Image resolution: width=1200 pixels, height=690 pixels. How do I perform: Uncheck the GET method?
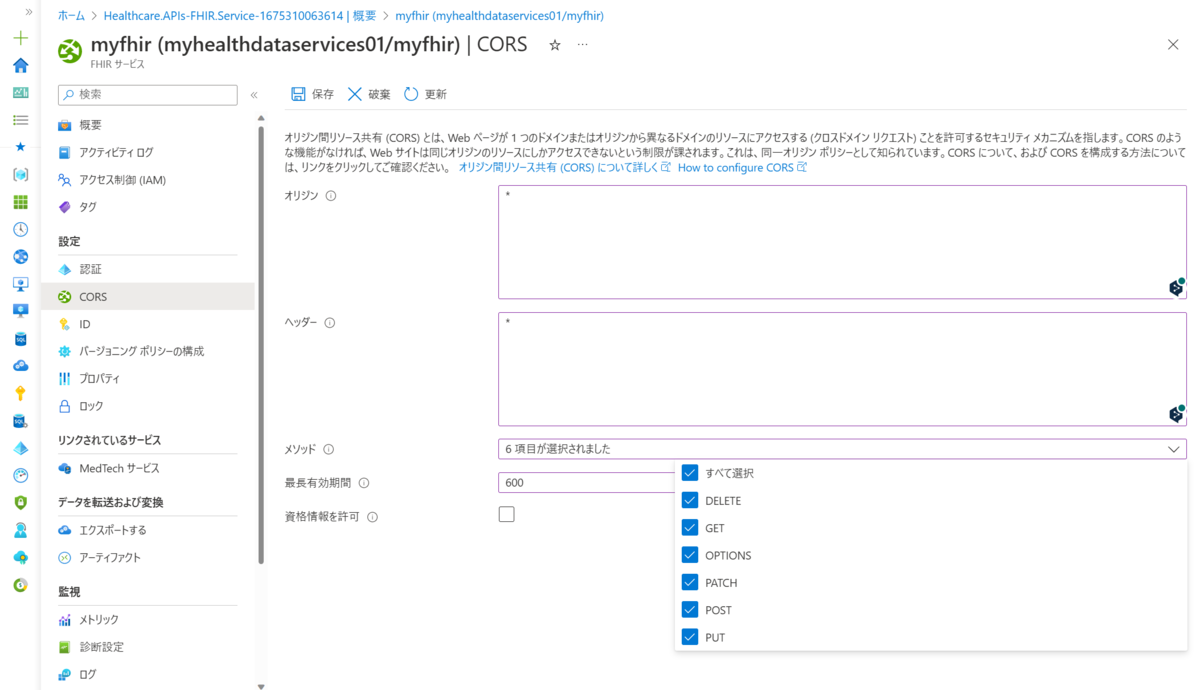(x=689, y=527)
